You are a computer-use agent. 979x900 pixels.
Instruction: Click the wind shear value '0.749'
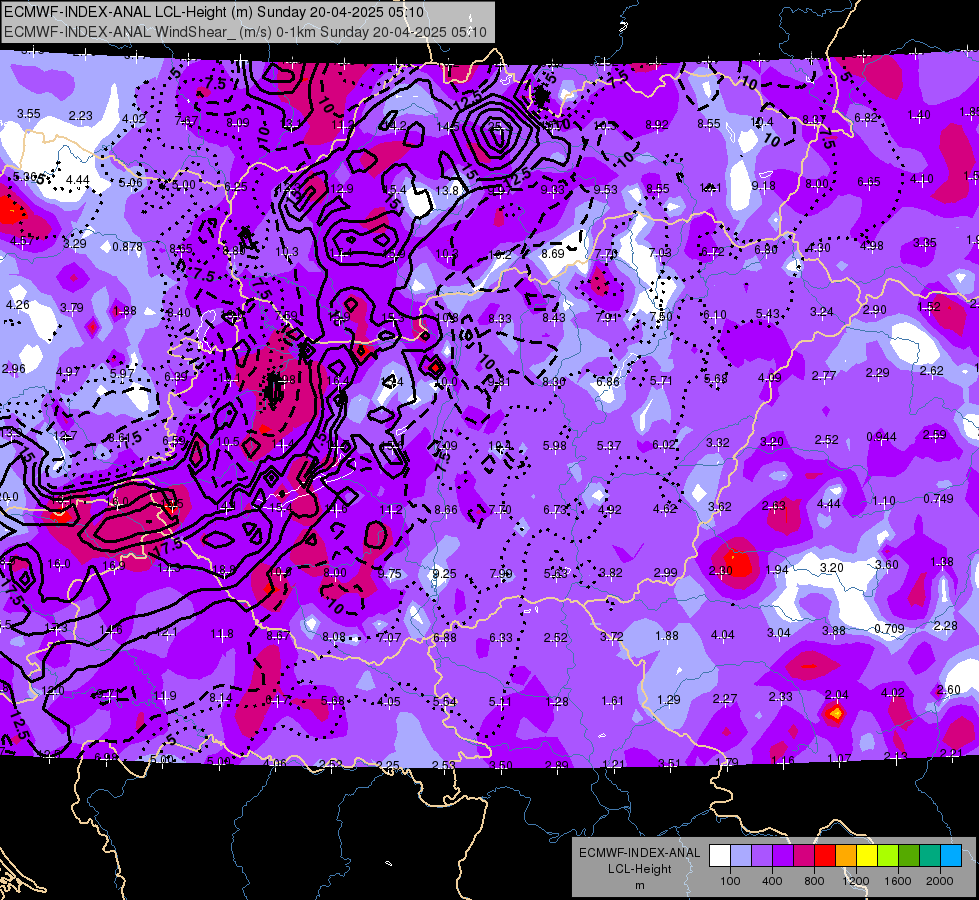click(938, 498)
